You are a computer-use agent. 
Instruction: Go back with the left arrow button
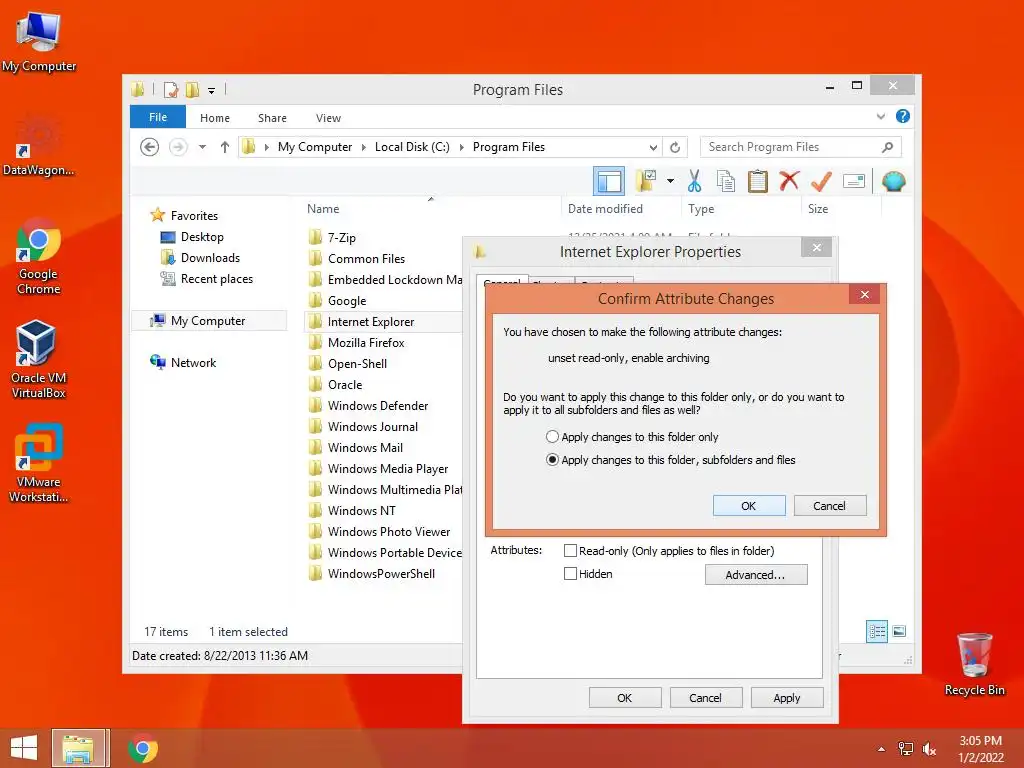click(150, 147)
